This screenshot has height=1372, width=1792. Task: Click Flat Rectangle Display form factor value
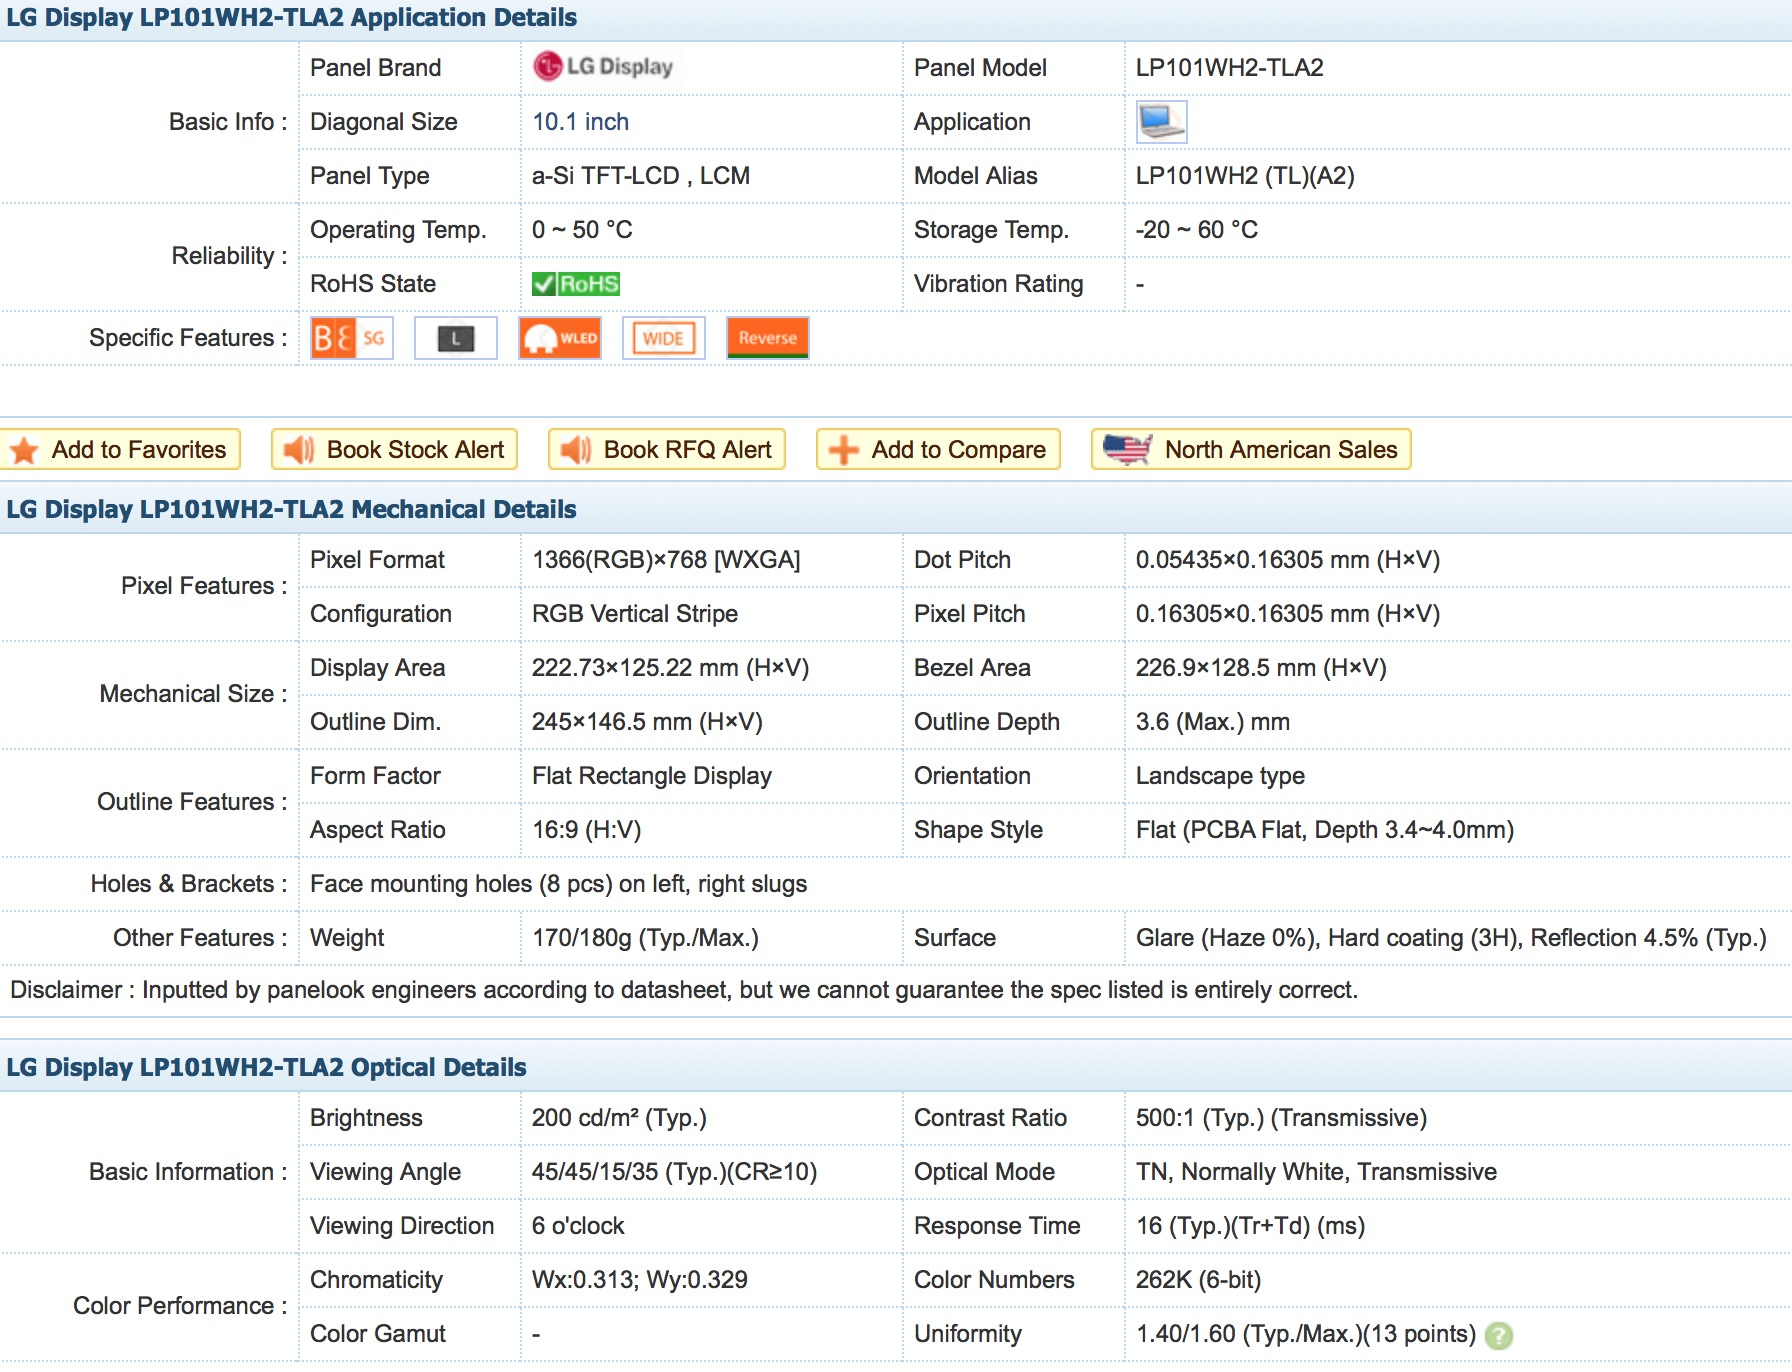(x=652, y=776)
